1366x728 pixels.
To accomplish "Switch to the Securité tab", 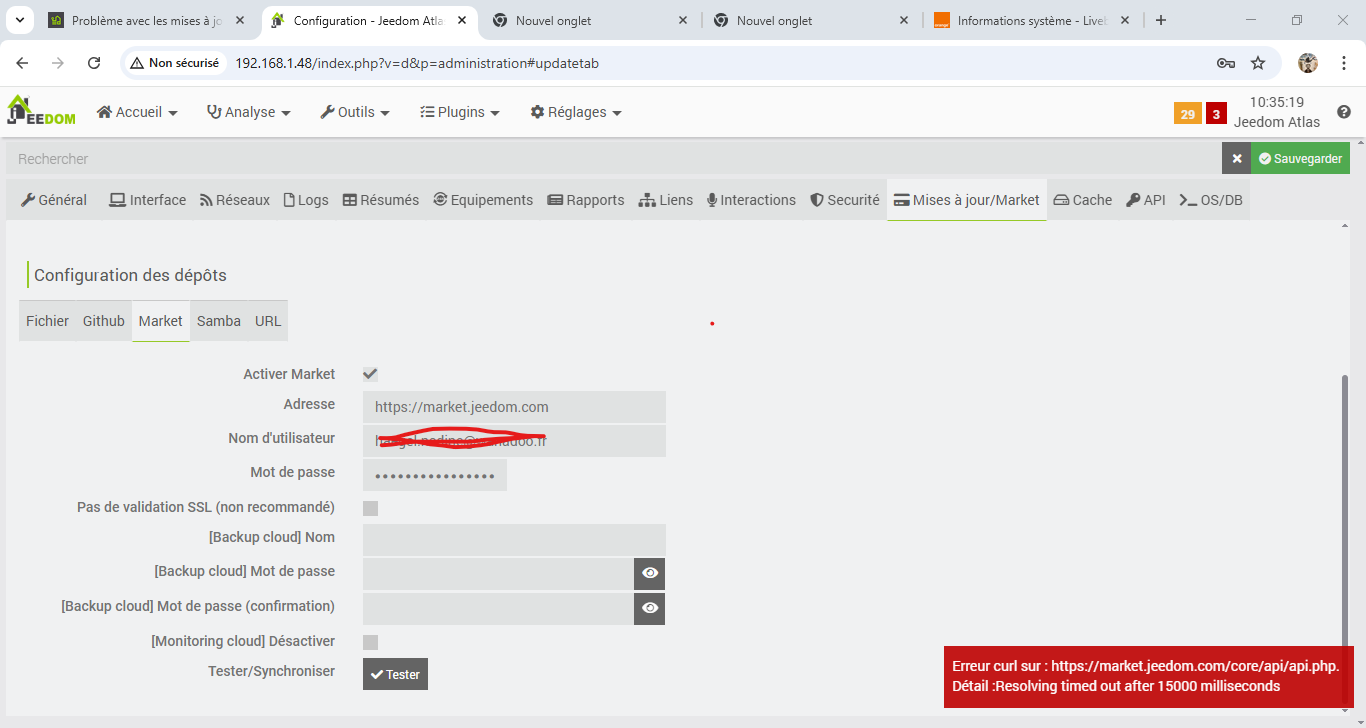I will (845, 200).
